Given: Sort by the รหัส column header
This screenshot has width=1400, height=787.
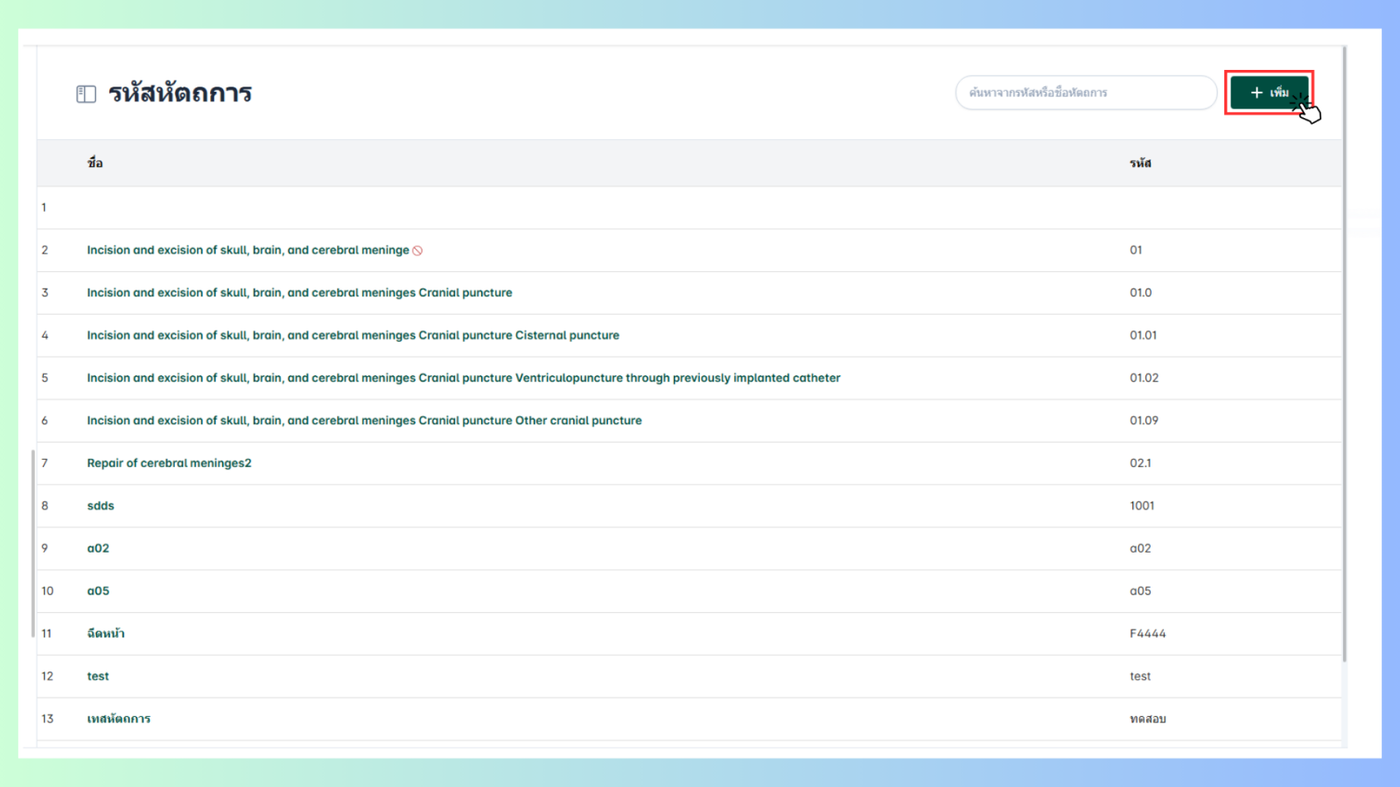Looking at the screenshot, I should (1140, 163).
